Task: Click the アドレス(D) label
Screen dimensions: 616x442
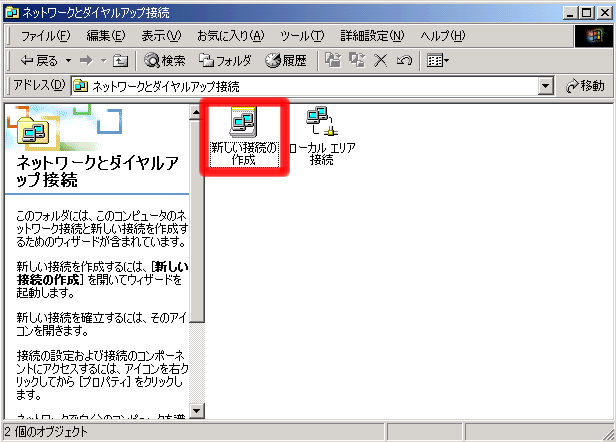Action: click(38, 85)
